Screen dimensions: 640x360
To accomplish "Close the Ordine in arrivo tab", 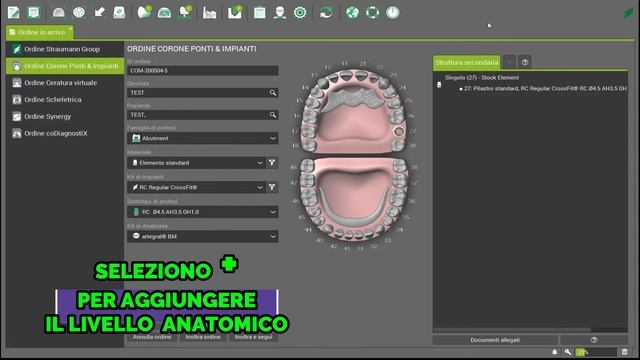I will (x=71, y=28).
